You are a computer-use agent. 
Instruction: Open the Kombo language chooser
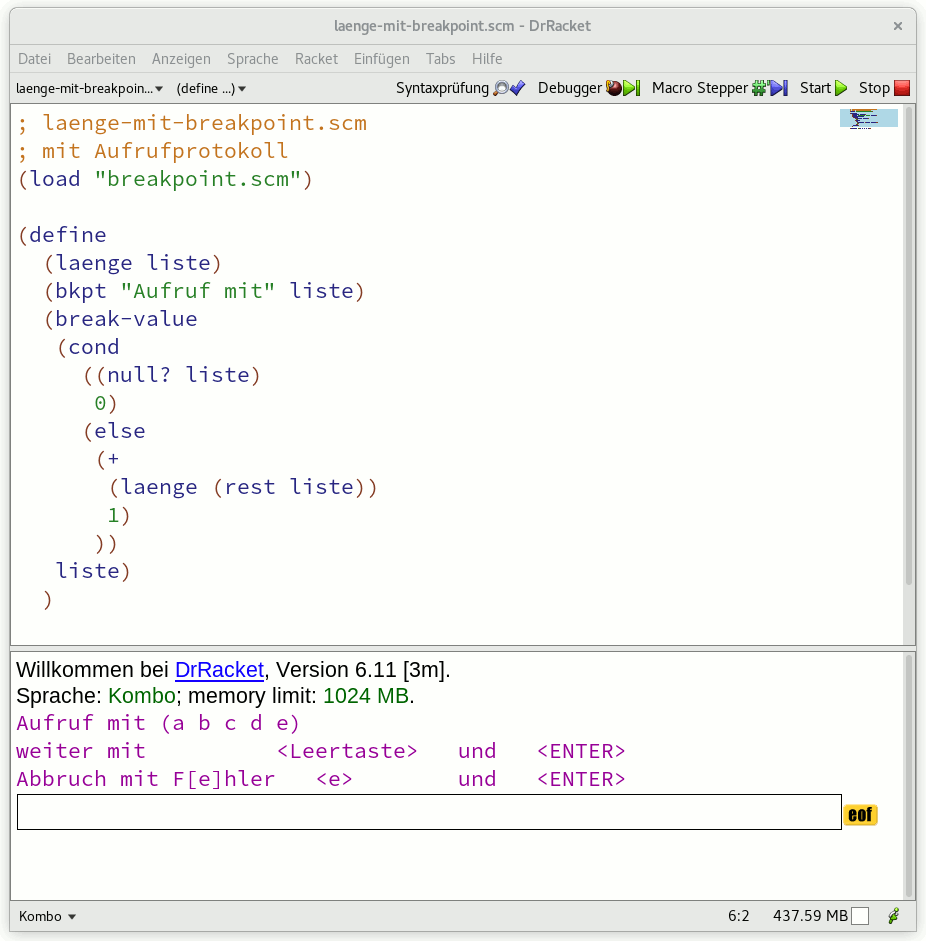pos(47,916)
